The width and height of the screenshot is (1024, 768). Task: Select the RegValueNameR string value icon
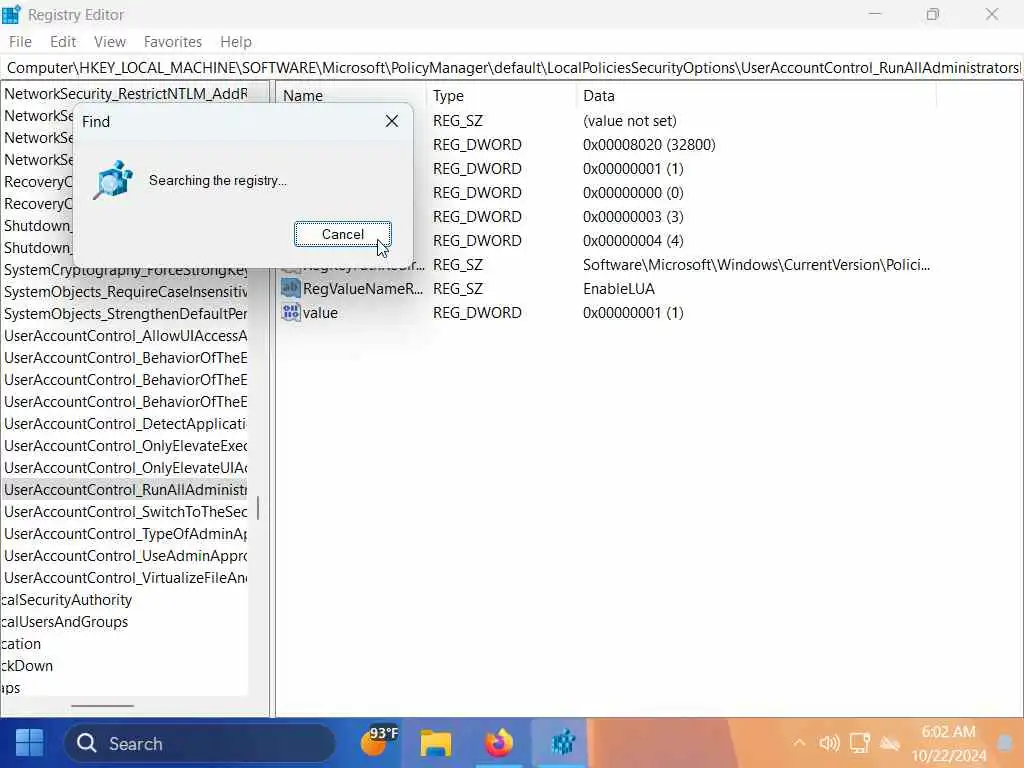[x=291, y=288]
